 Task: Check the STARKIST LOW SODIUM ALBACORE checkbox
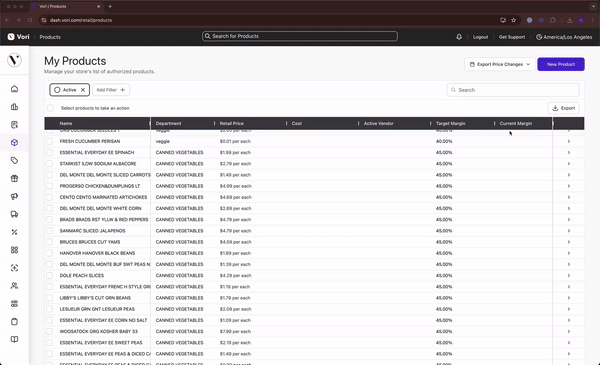click(x=49, y=163)
